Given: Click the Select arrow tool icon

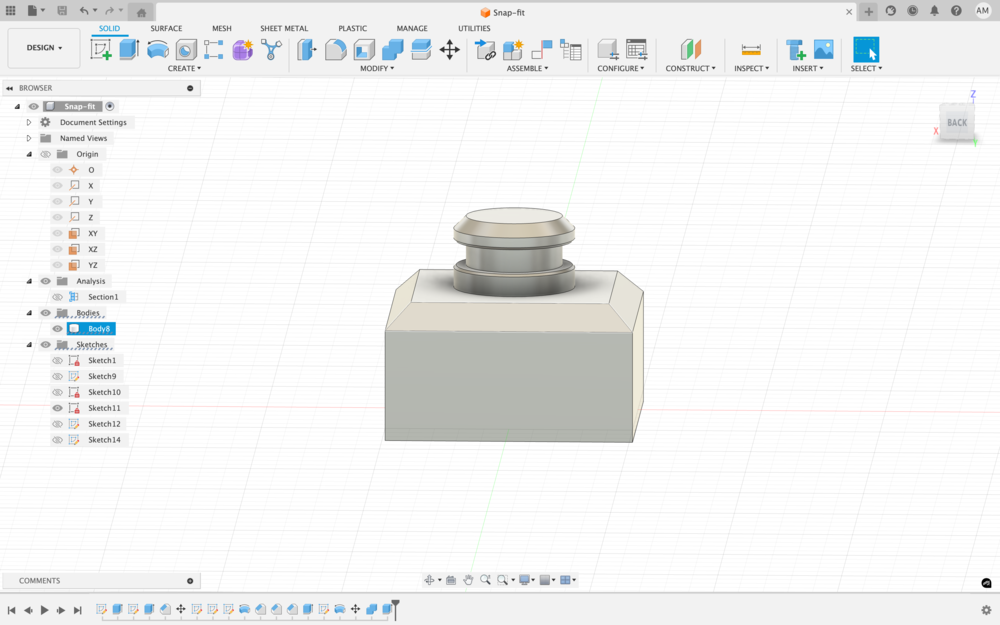Looking at the screenshot, I should 866,50.
